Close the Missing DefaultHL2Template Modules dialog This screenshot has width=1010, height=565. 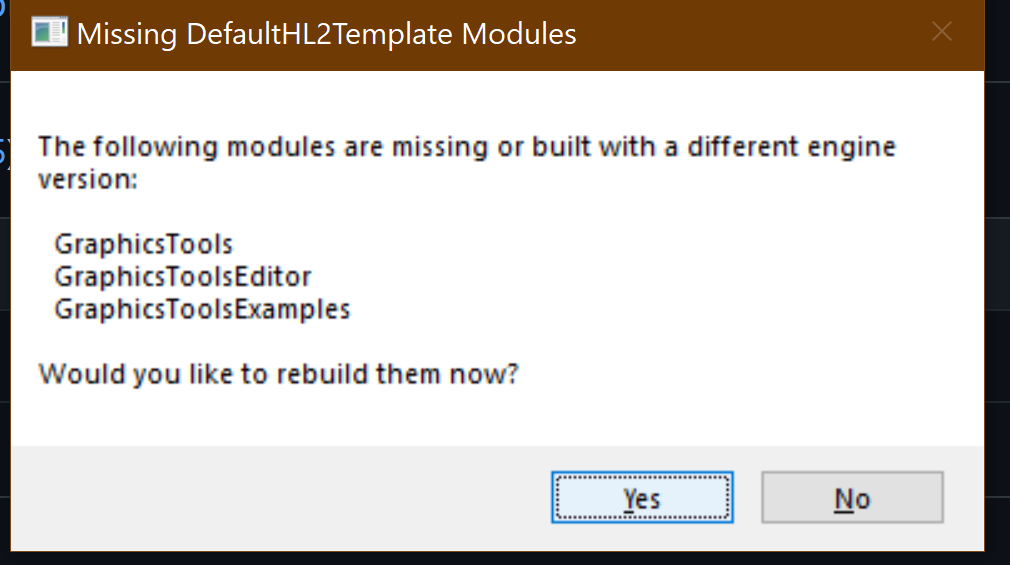coord(942,31)
